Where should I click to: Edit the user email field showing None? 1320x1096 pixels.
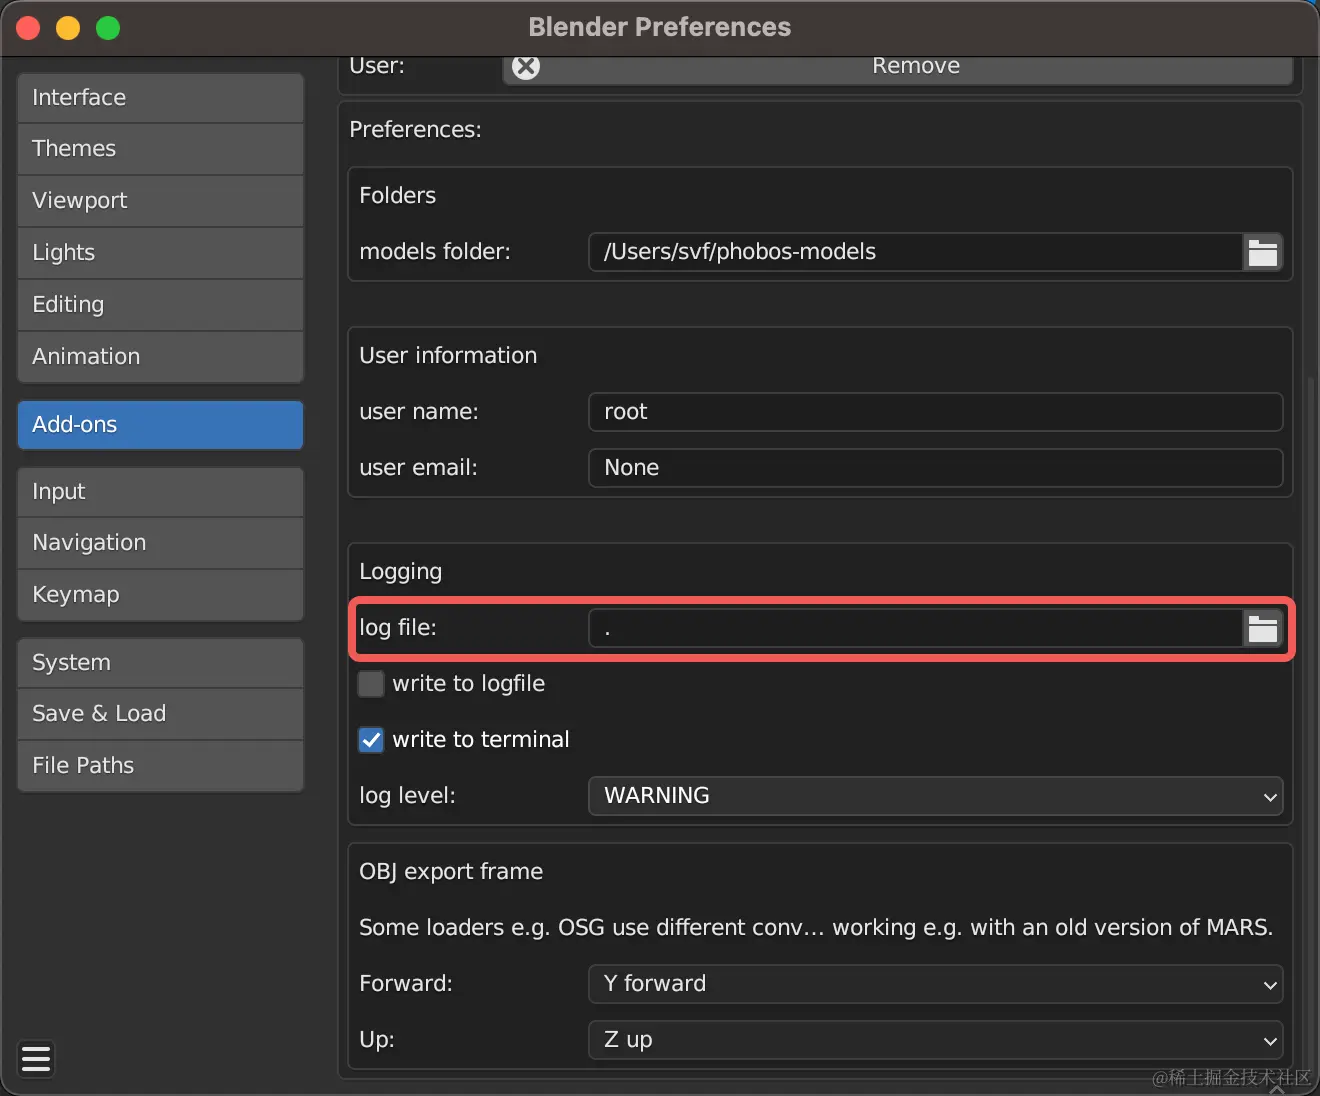tap(935, 467)
